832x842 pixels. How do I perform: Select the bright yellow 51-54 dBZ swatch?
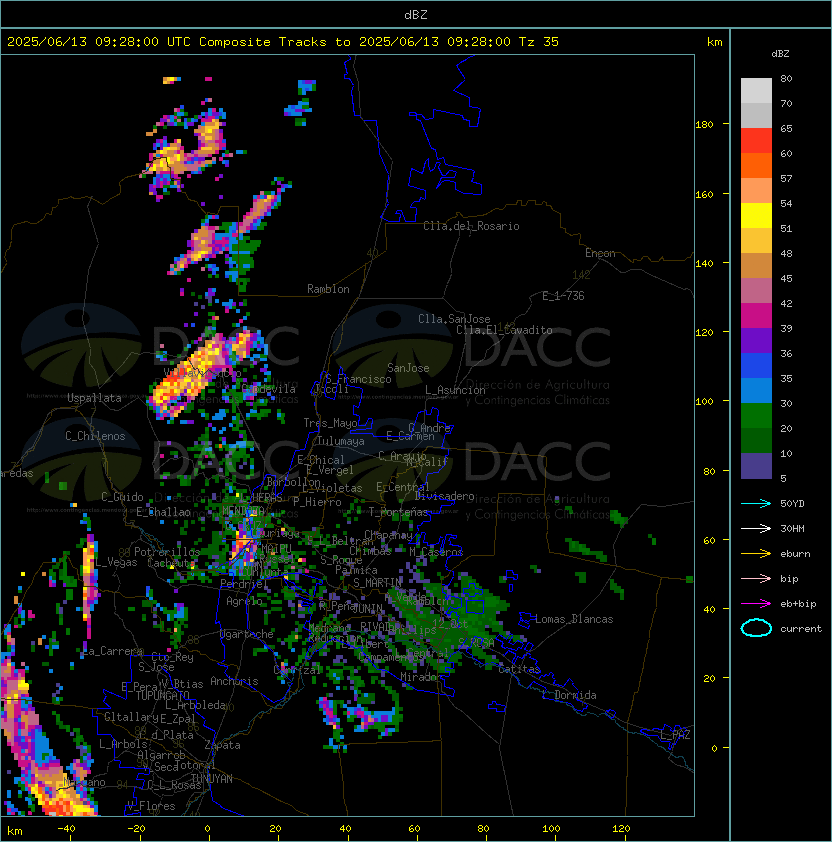coord(756,216)
